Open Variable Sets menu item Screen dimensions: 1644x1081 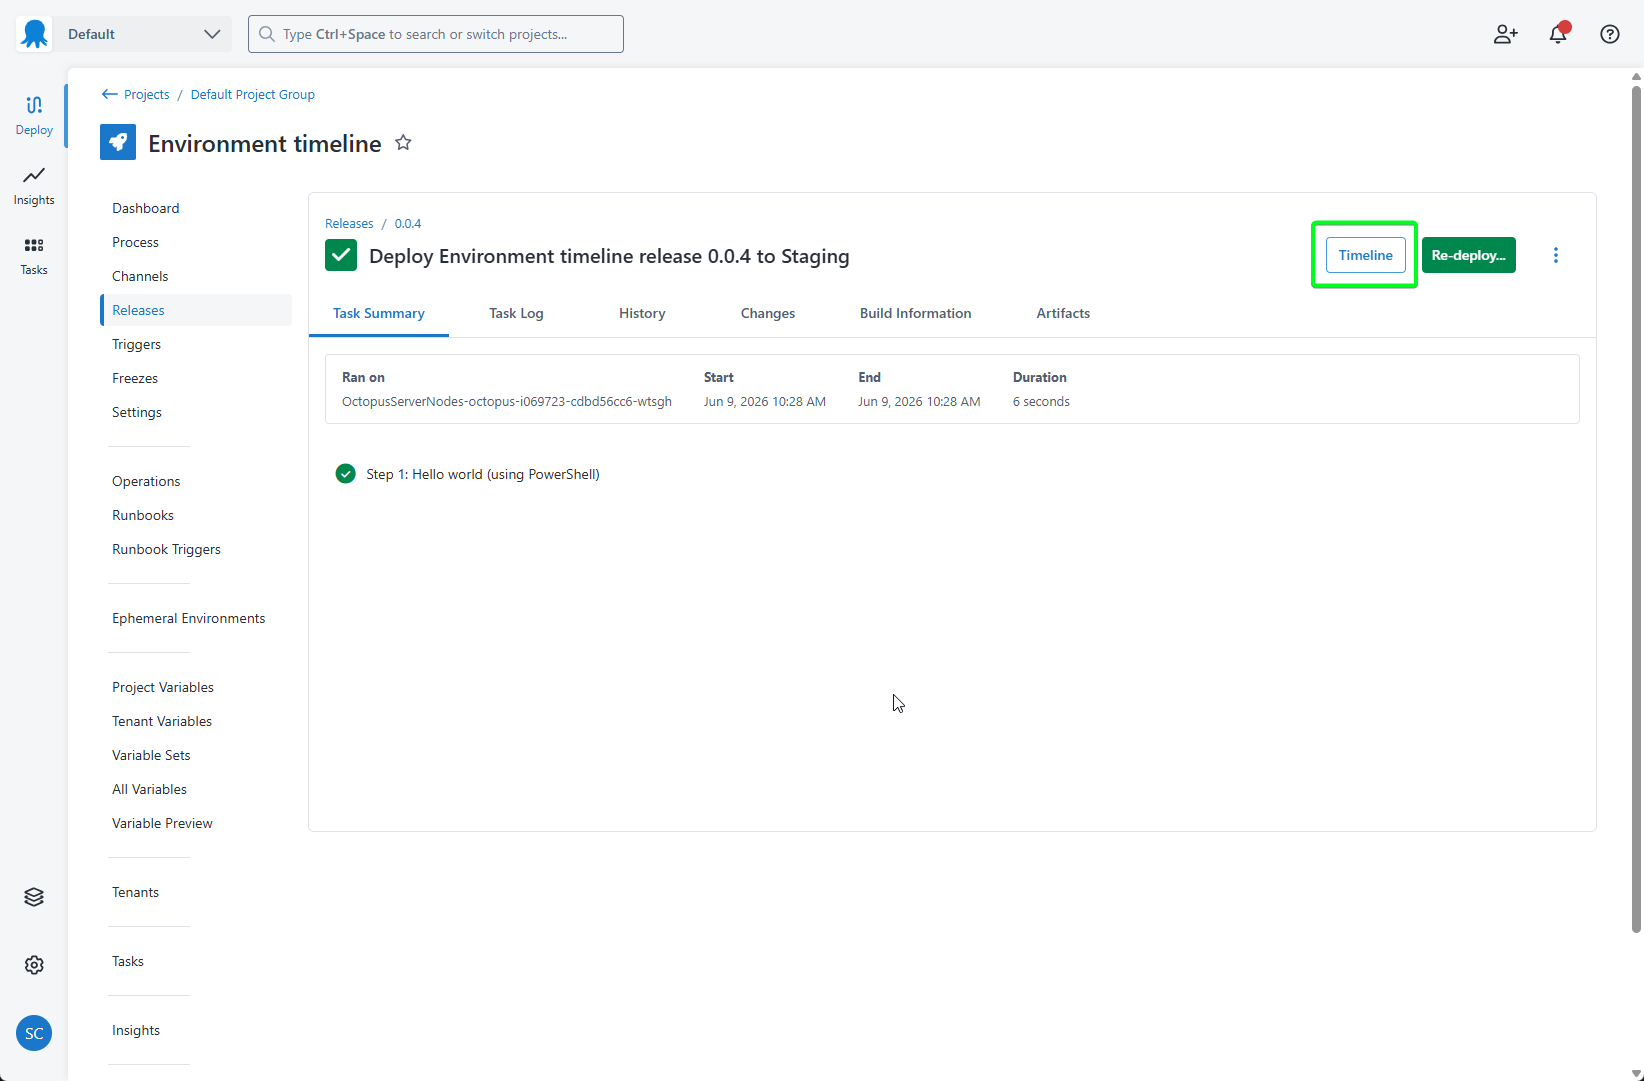151,755
